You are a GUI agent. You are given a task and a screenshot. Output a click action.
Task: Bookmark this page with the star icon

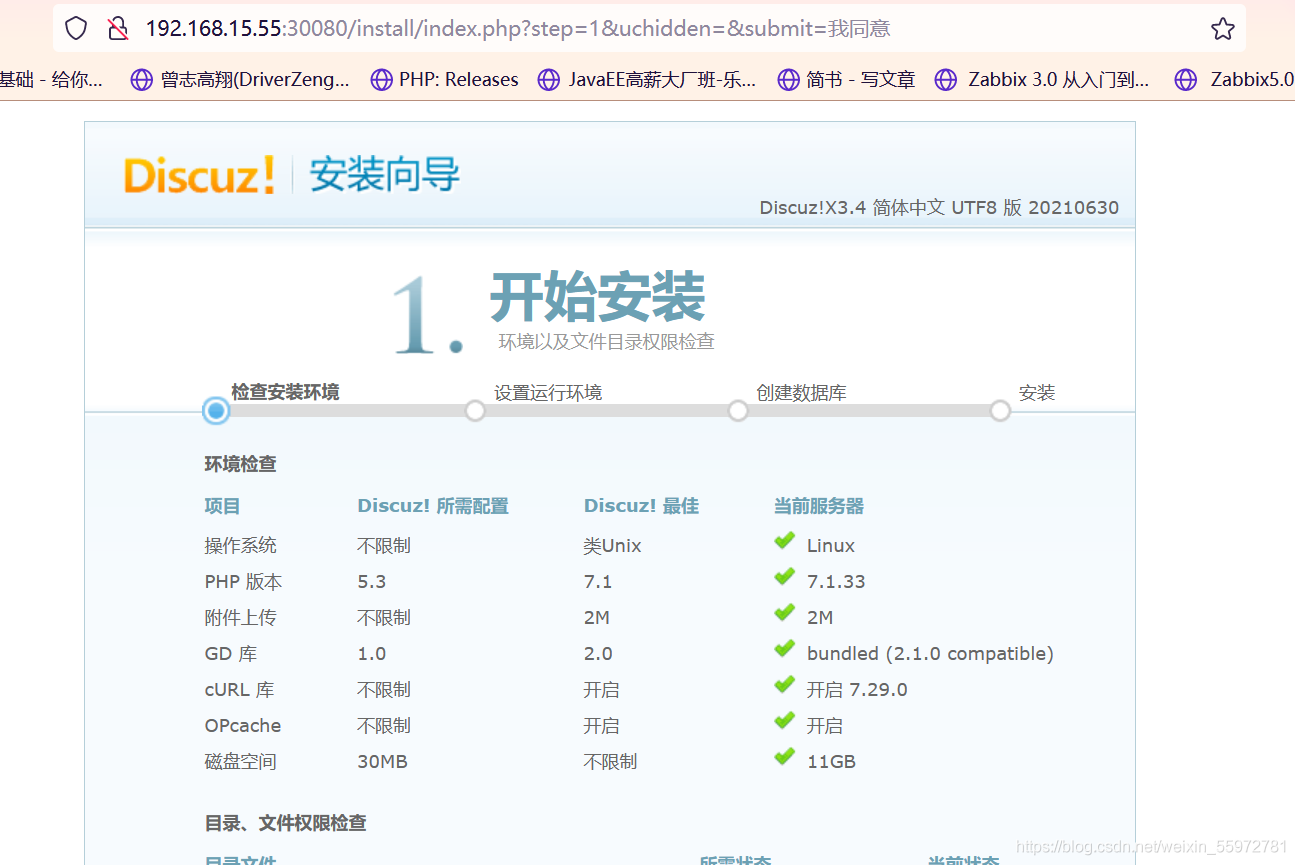pos(1222,29)
